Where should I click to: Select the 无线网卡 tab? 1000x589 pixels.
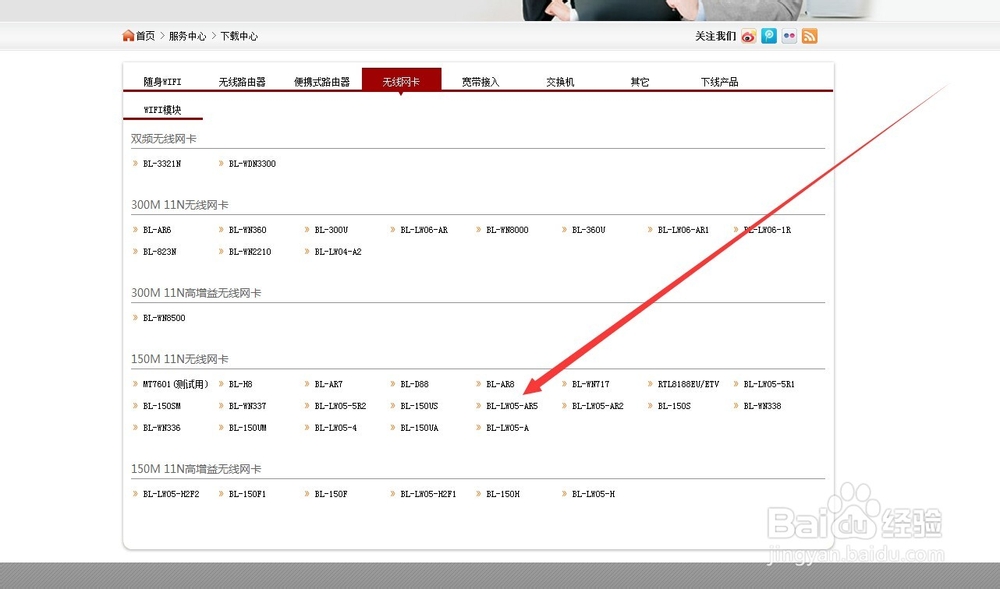401,80
